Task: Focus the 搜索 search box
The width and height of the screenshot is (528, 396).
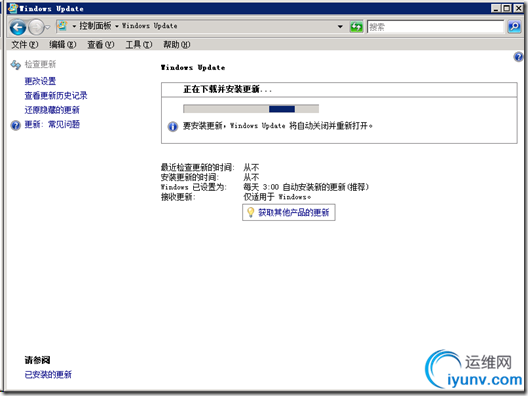Action: point(435,27)
